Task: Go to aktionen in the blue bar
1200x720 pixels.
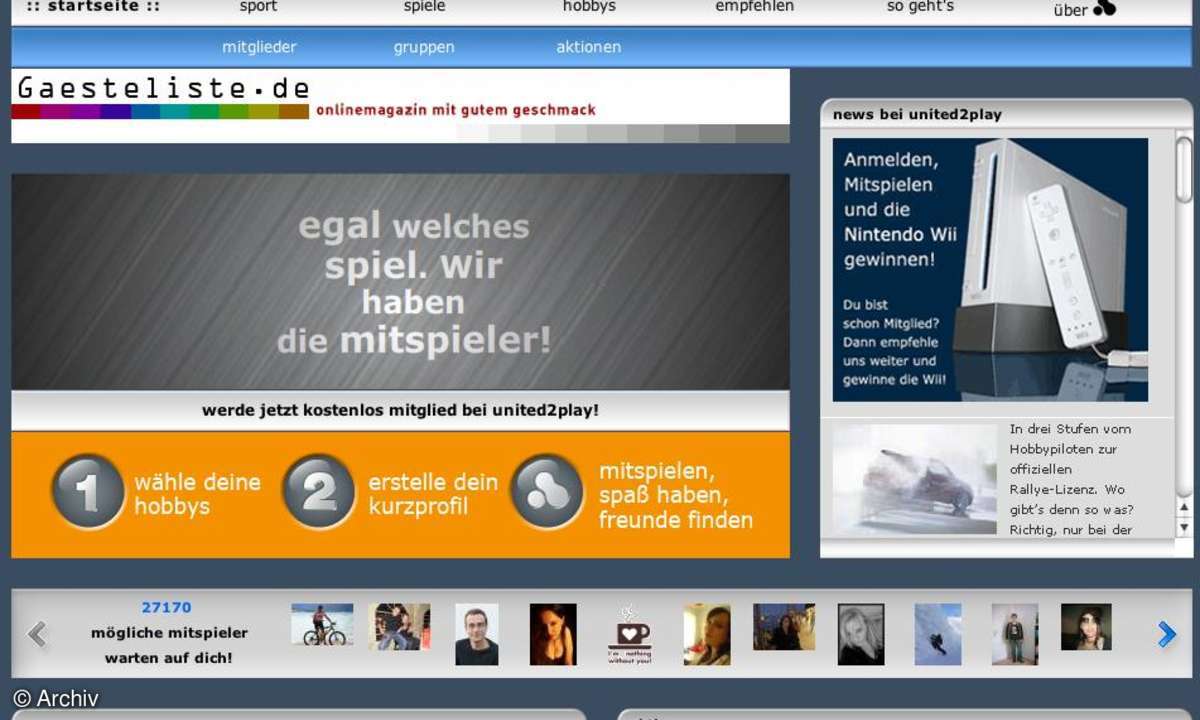Action: 588,47
